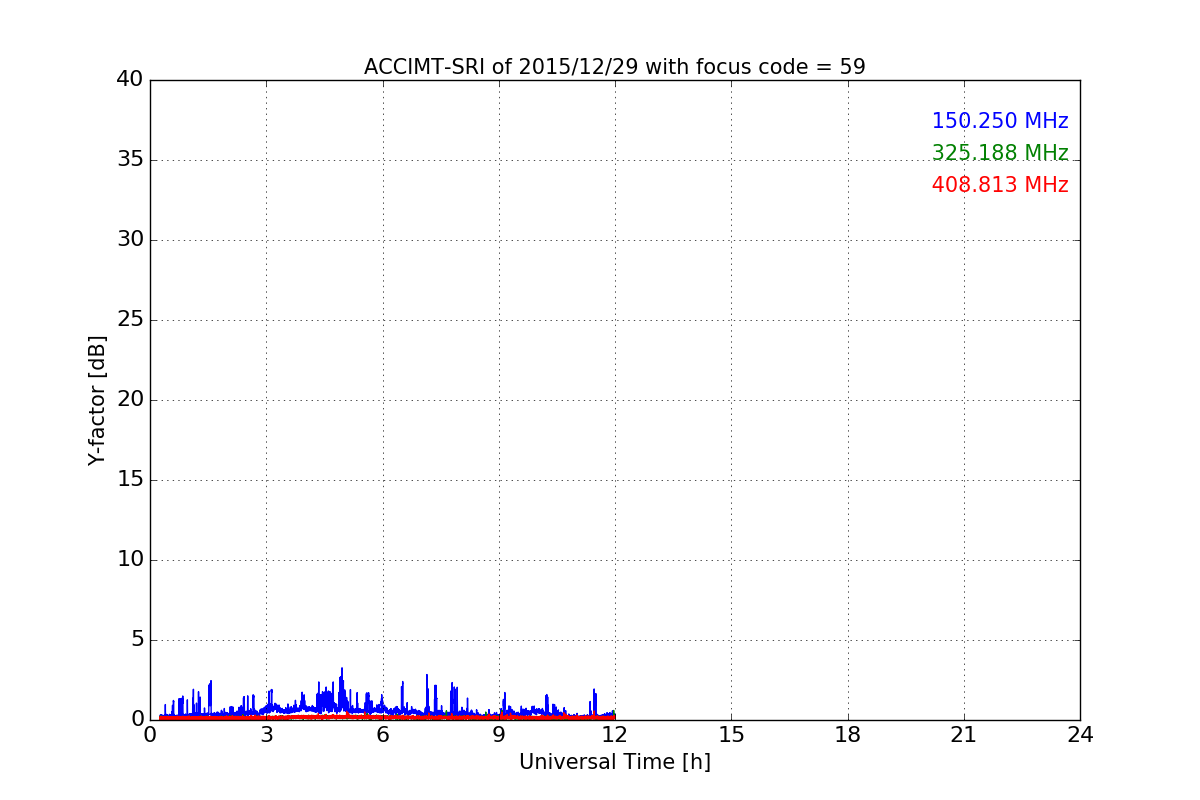Click the y-axis tick label 10
The height and width of the screenshot is (800, 1200).
click(x=130, y=559)
